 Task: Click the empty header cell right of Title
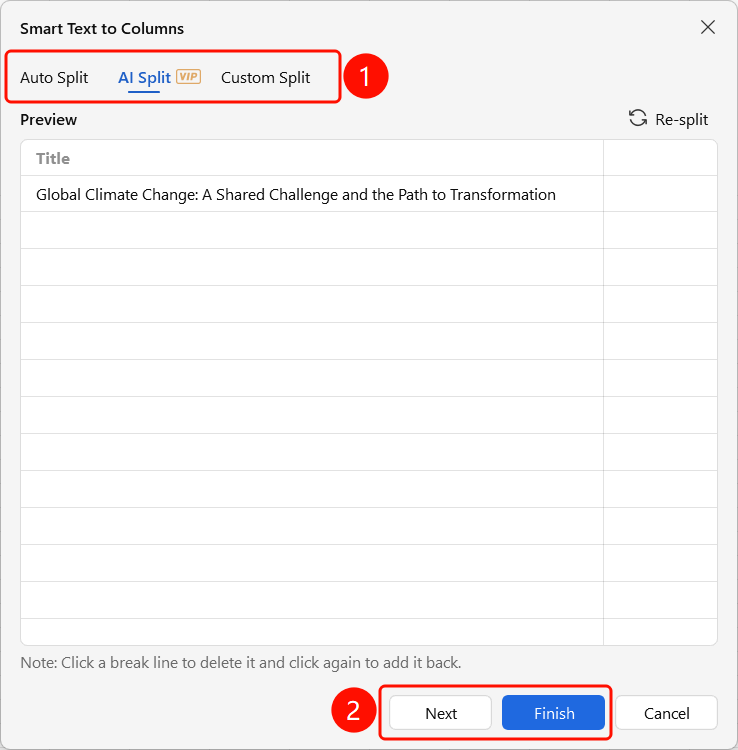pyautogui.click(x=661, y=158)
